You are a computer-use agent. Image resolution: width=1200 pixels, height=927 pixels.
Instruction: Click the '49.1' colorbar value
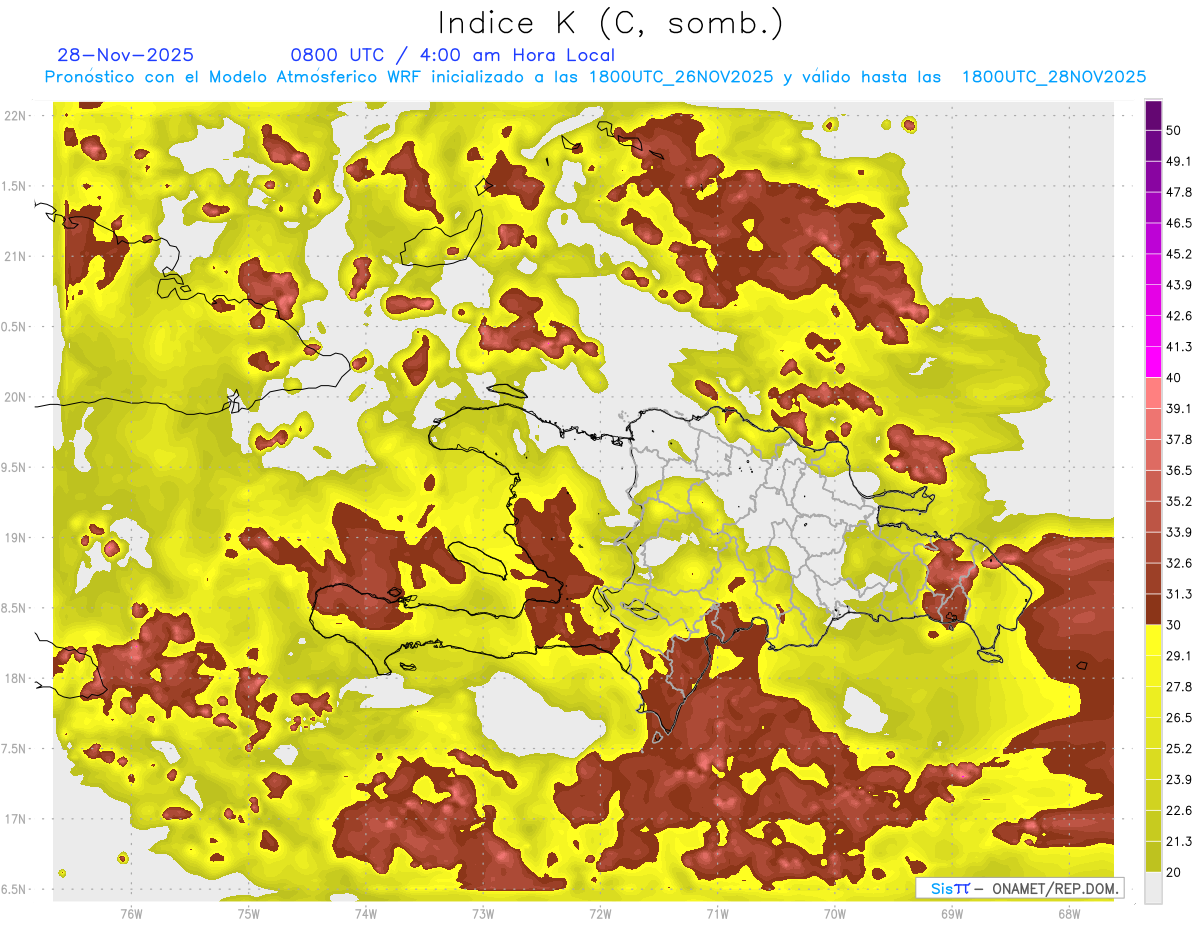1180,161
